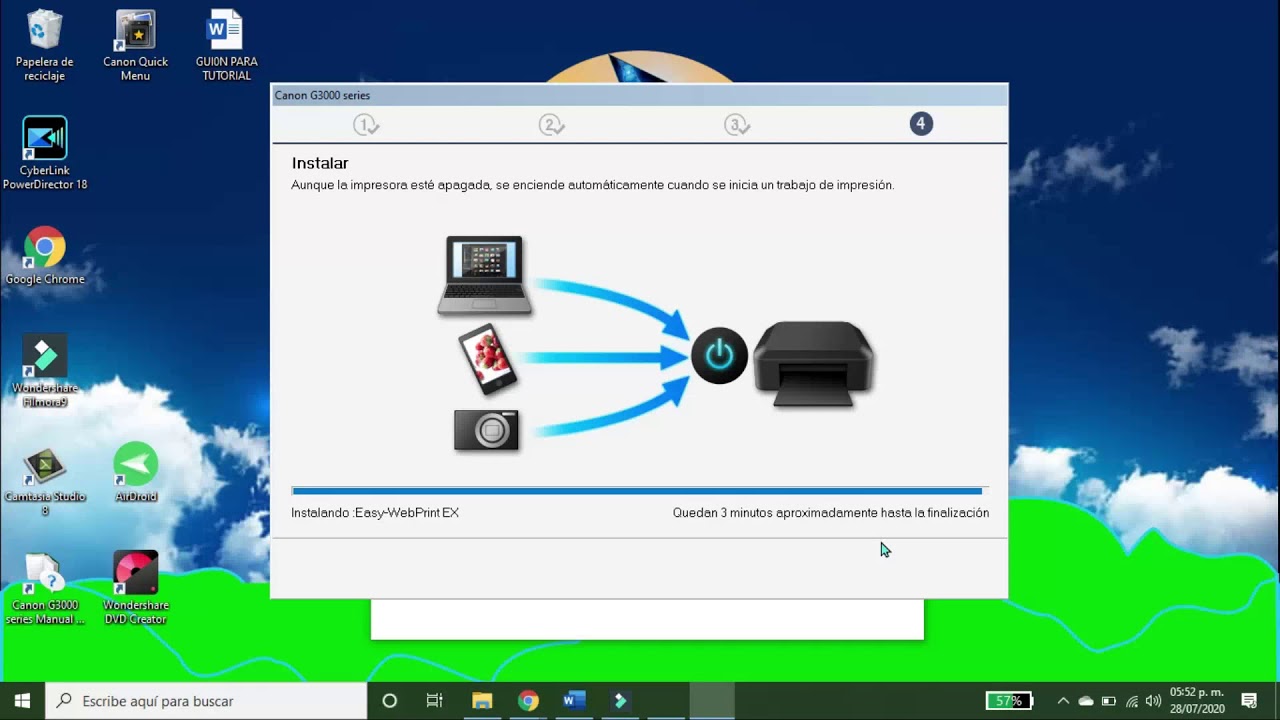Click the active step 4 indicator
The height and width of the screenshot is (720, 1280).
(x=921, y=124)
